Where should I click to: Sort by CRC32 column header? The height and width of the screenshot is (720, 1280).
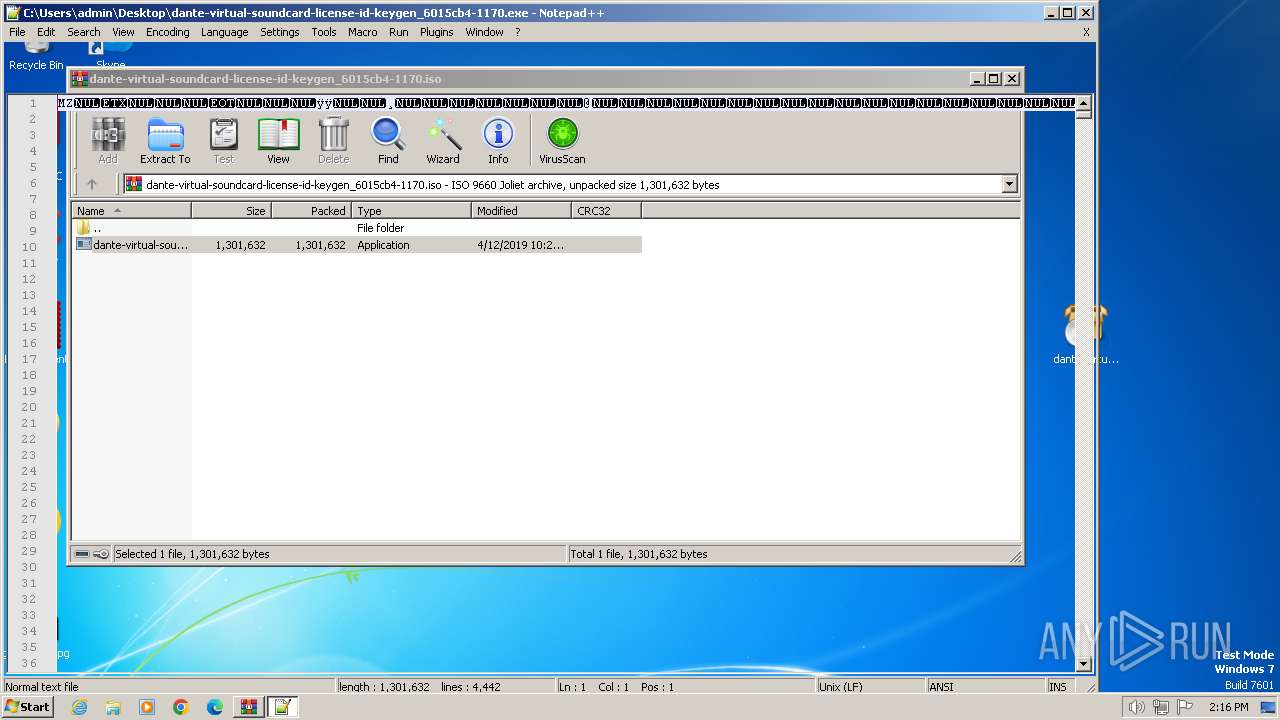[606, 211]
